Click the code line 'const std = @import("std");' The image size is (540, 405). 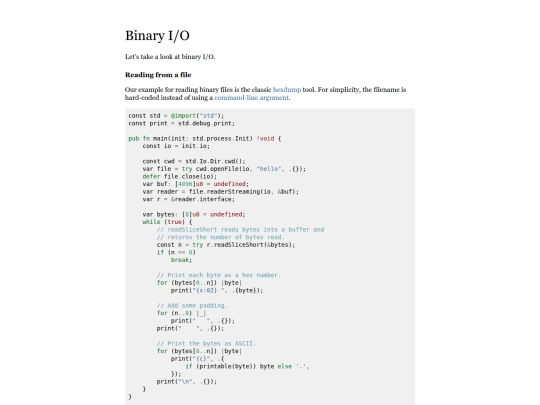pos(176,116)
